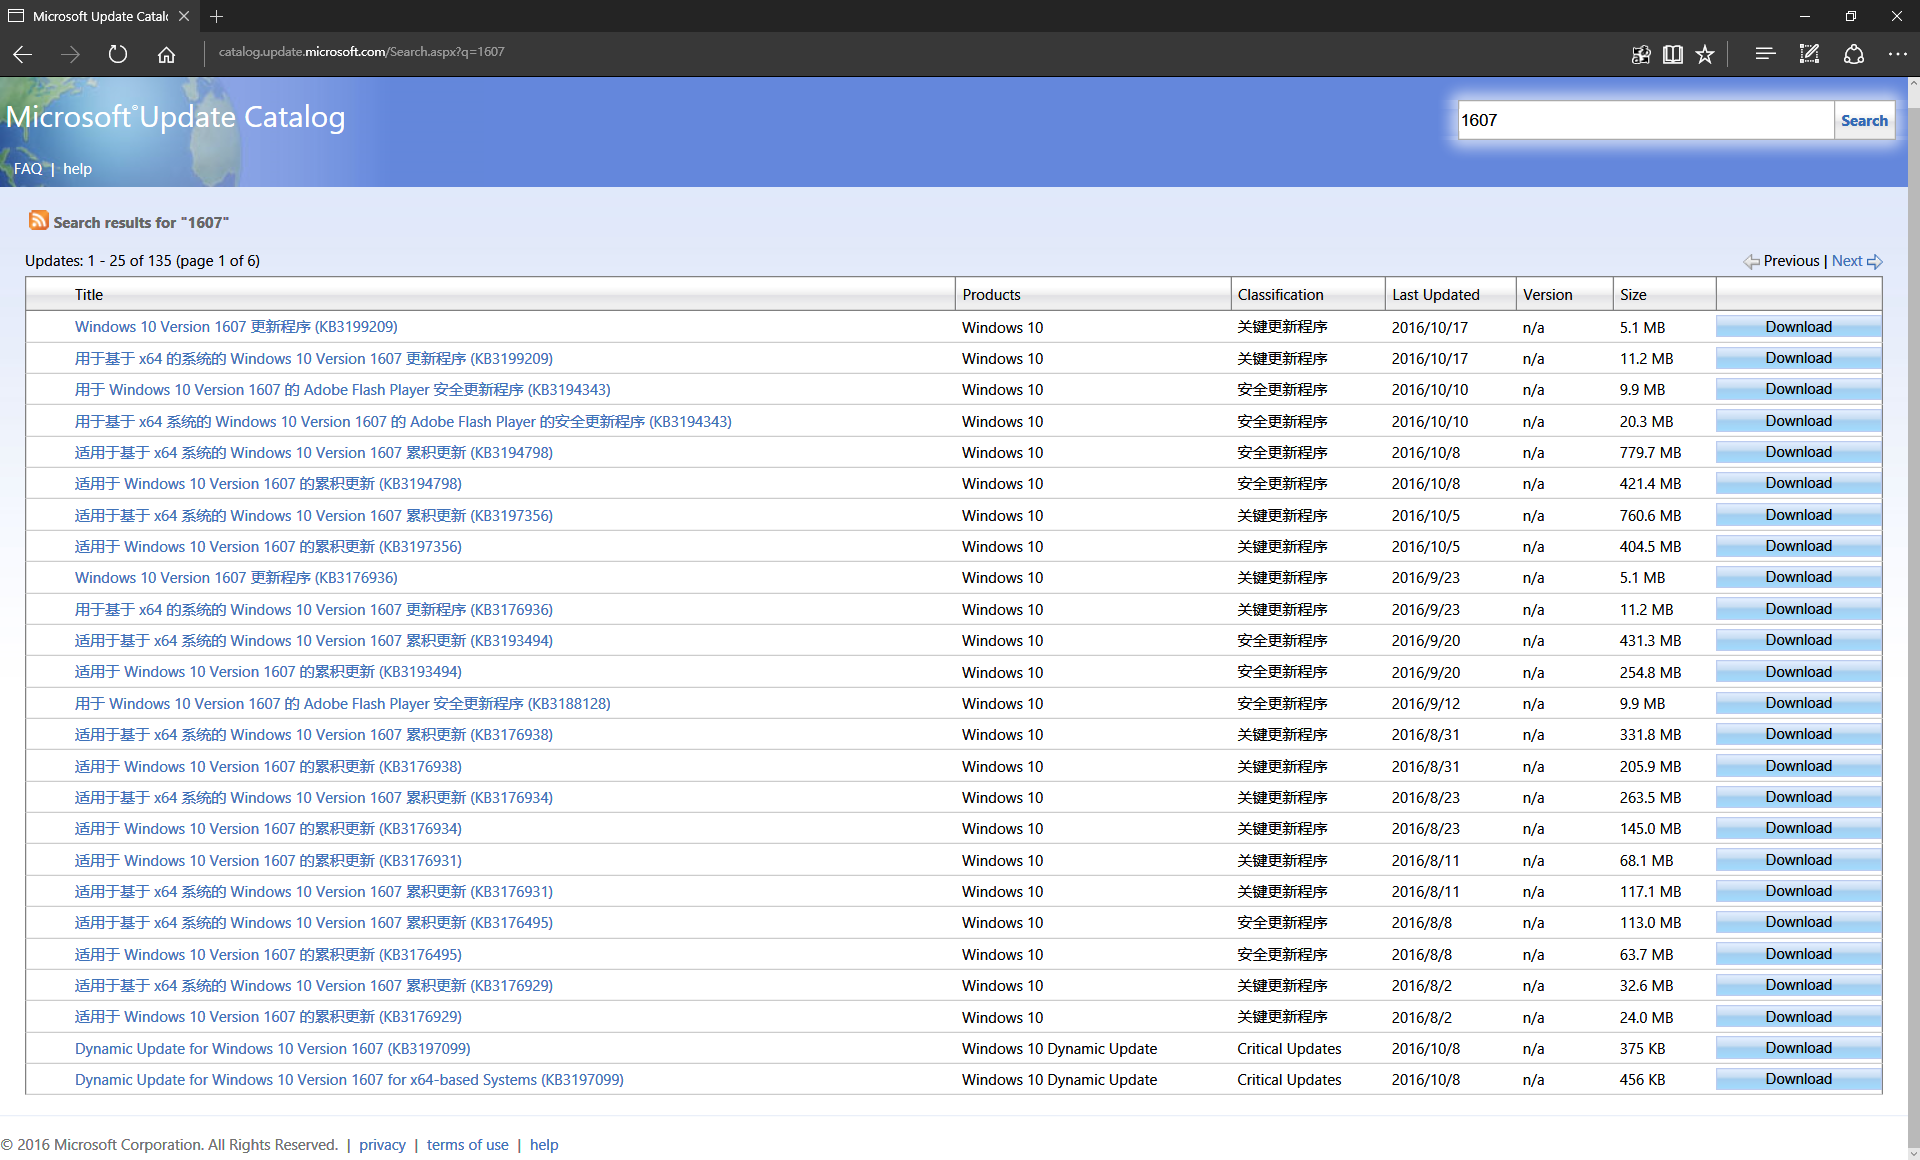Image resolution: width=1920 pixels, height=1160 pixels.
Task: Open Adobe Flash Player KB3194343 non-x64 link
Action: [x=342, y=390]
